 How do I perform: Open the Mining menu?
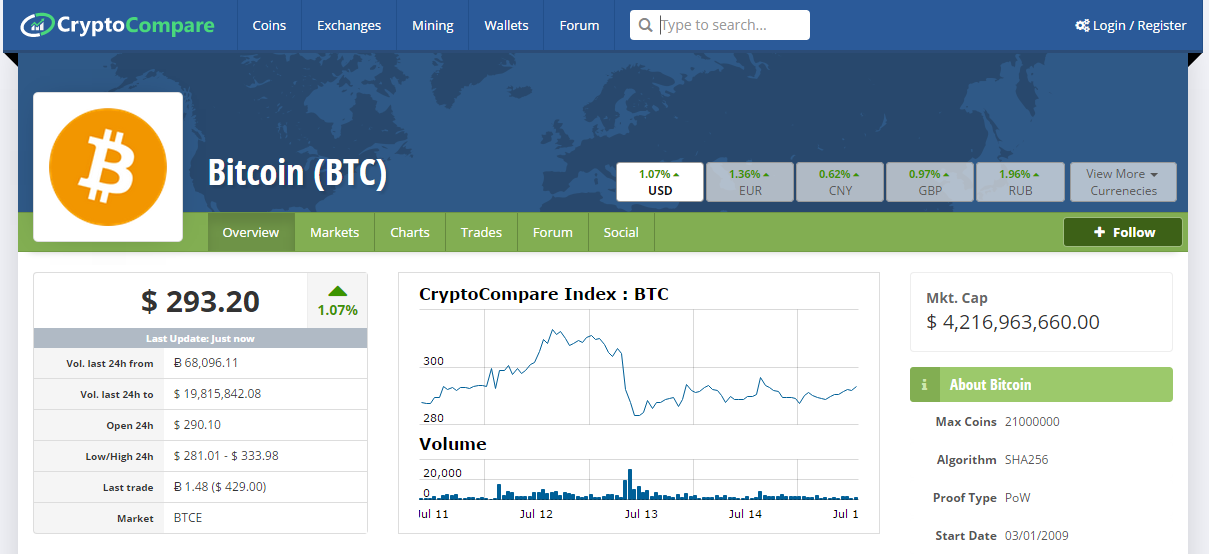pos(432,25)
